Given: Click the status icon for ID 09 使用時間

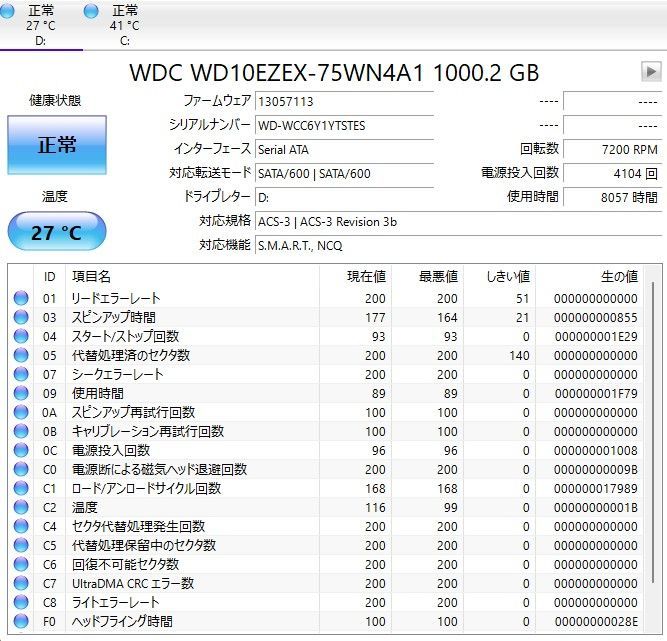Looking at the screenshot, I should (21, 393).
